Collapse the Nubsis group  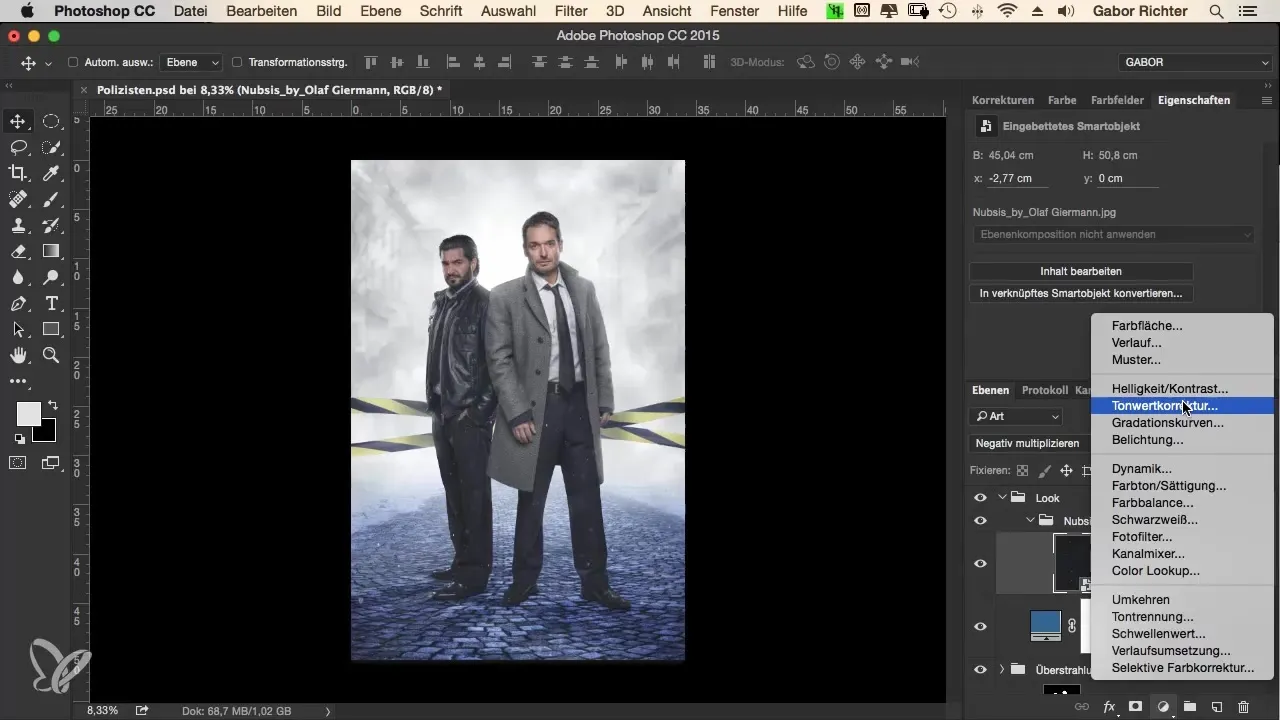[1030, 520]
